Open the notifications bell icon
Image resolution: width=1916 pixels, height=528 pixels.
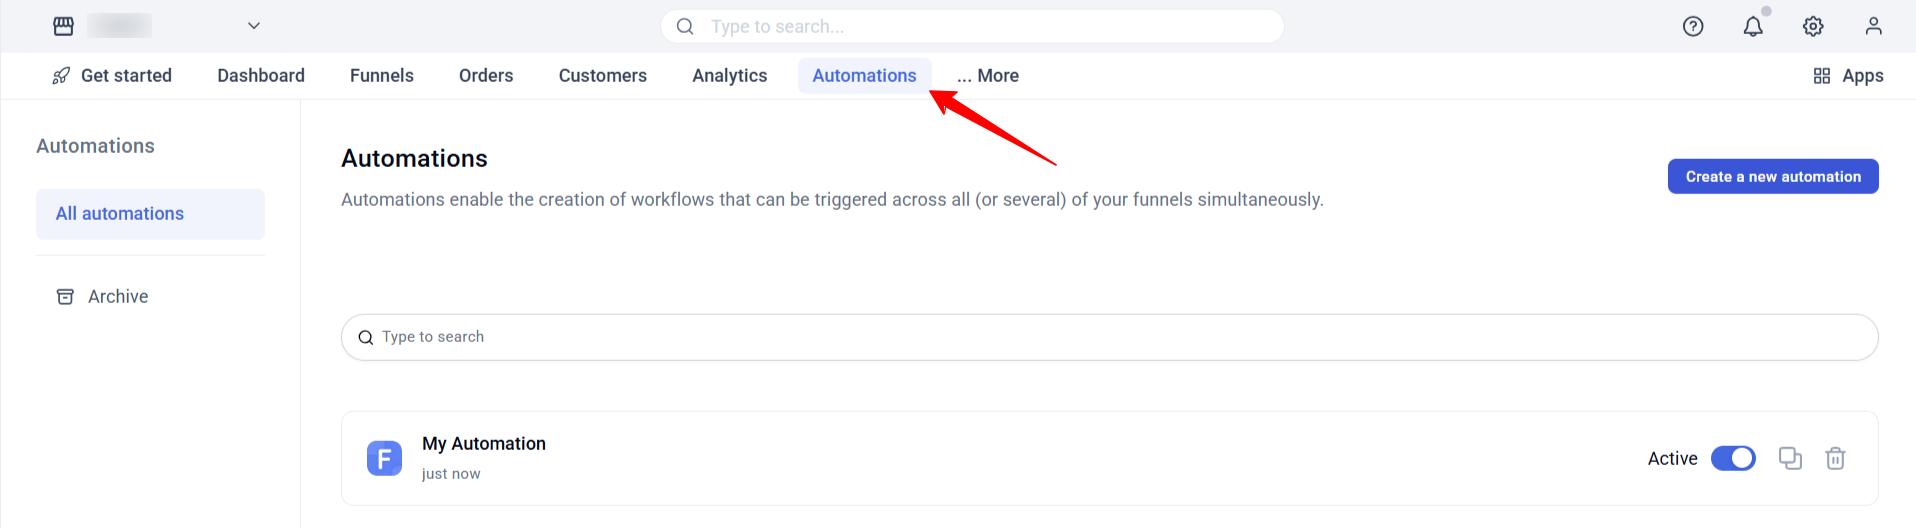tap(1753, 27)
